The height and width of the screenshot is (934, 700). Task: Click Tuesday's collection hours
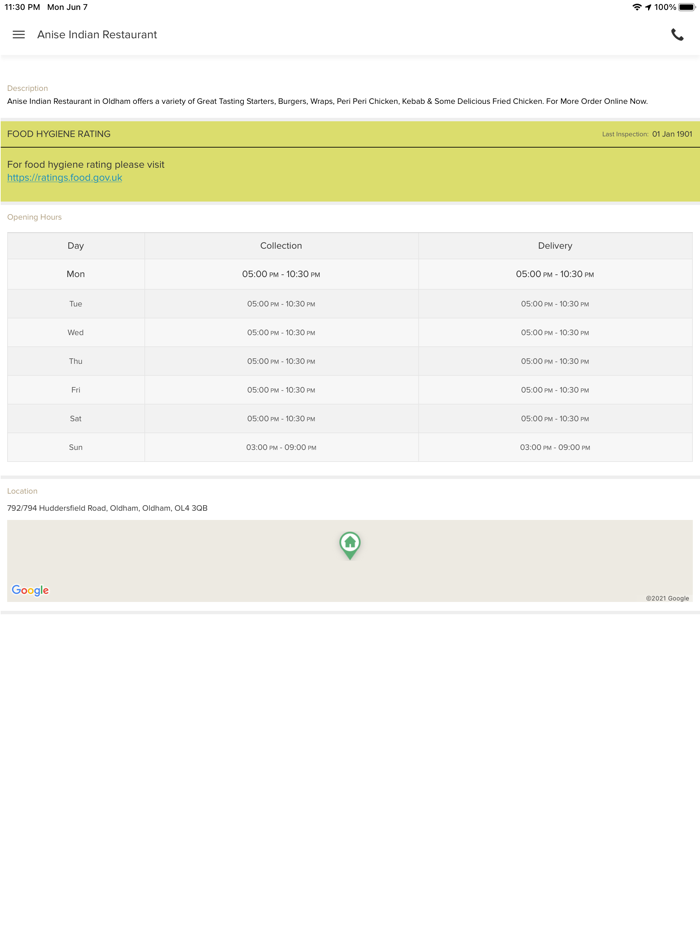[281, 304]
